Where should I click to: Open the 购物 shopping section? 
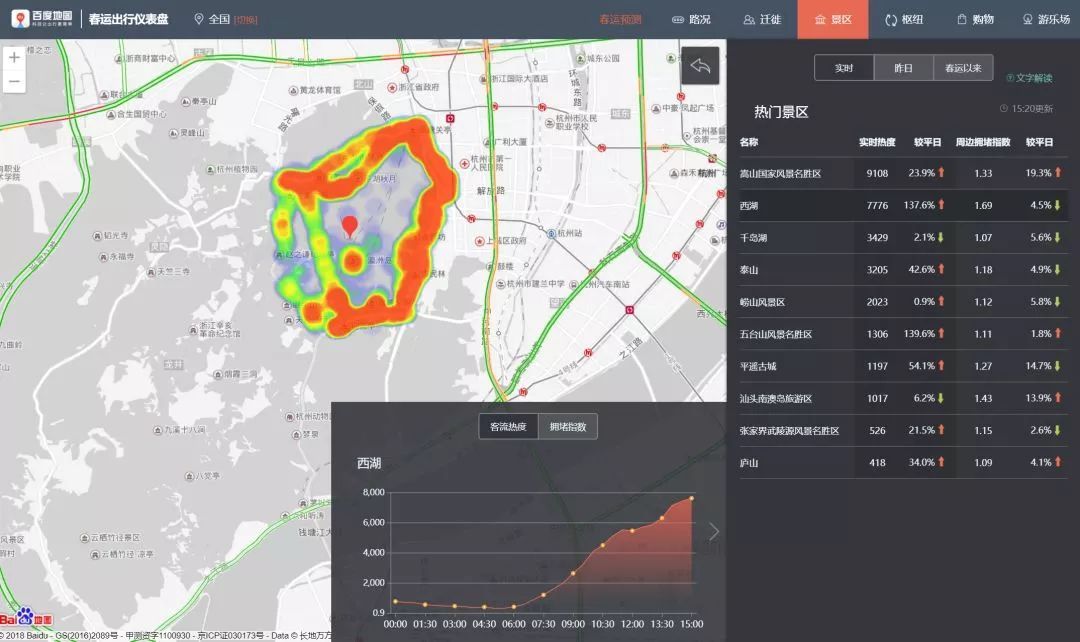(x=975, y=19)
